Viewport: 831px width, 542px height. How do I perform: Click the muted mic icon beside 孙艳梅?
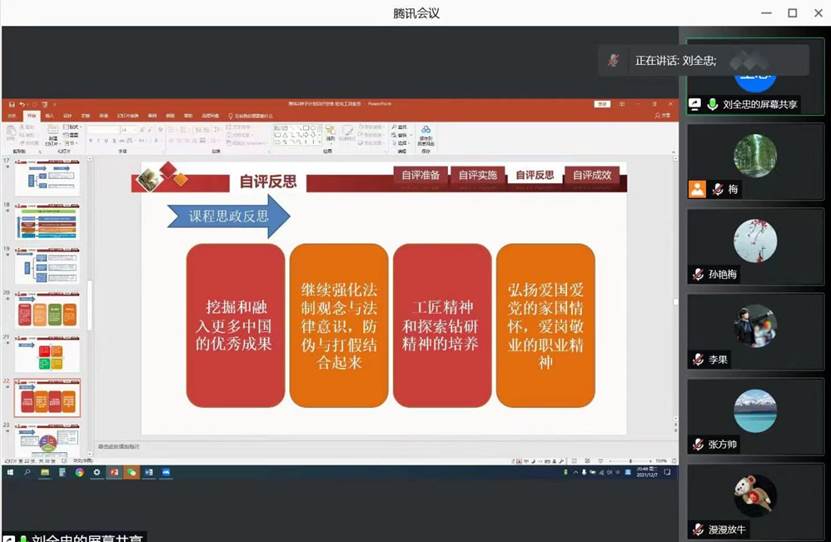[x=698, y=274]
